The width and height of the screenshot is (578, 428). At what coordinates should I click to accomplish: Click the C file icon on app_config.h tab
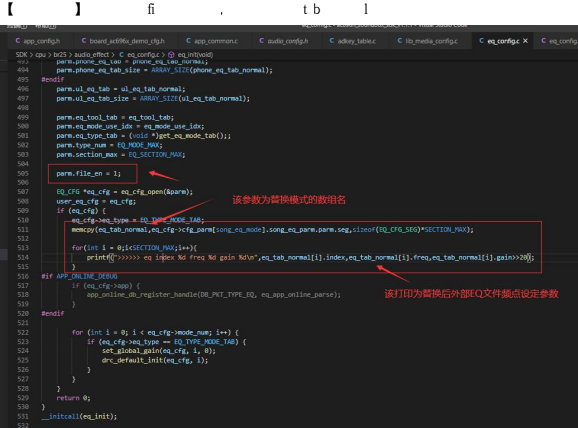pyautogui.click(x=18, y=41)
